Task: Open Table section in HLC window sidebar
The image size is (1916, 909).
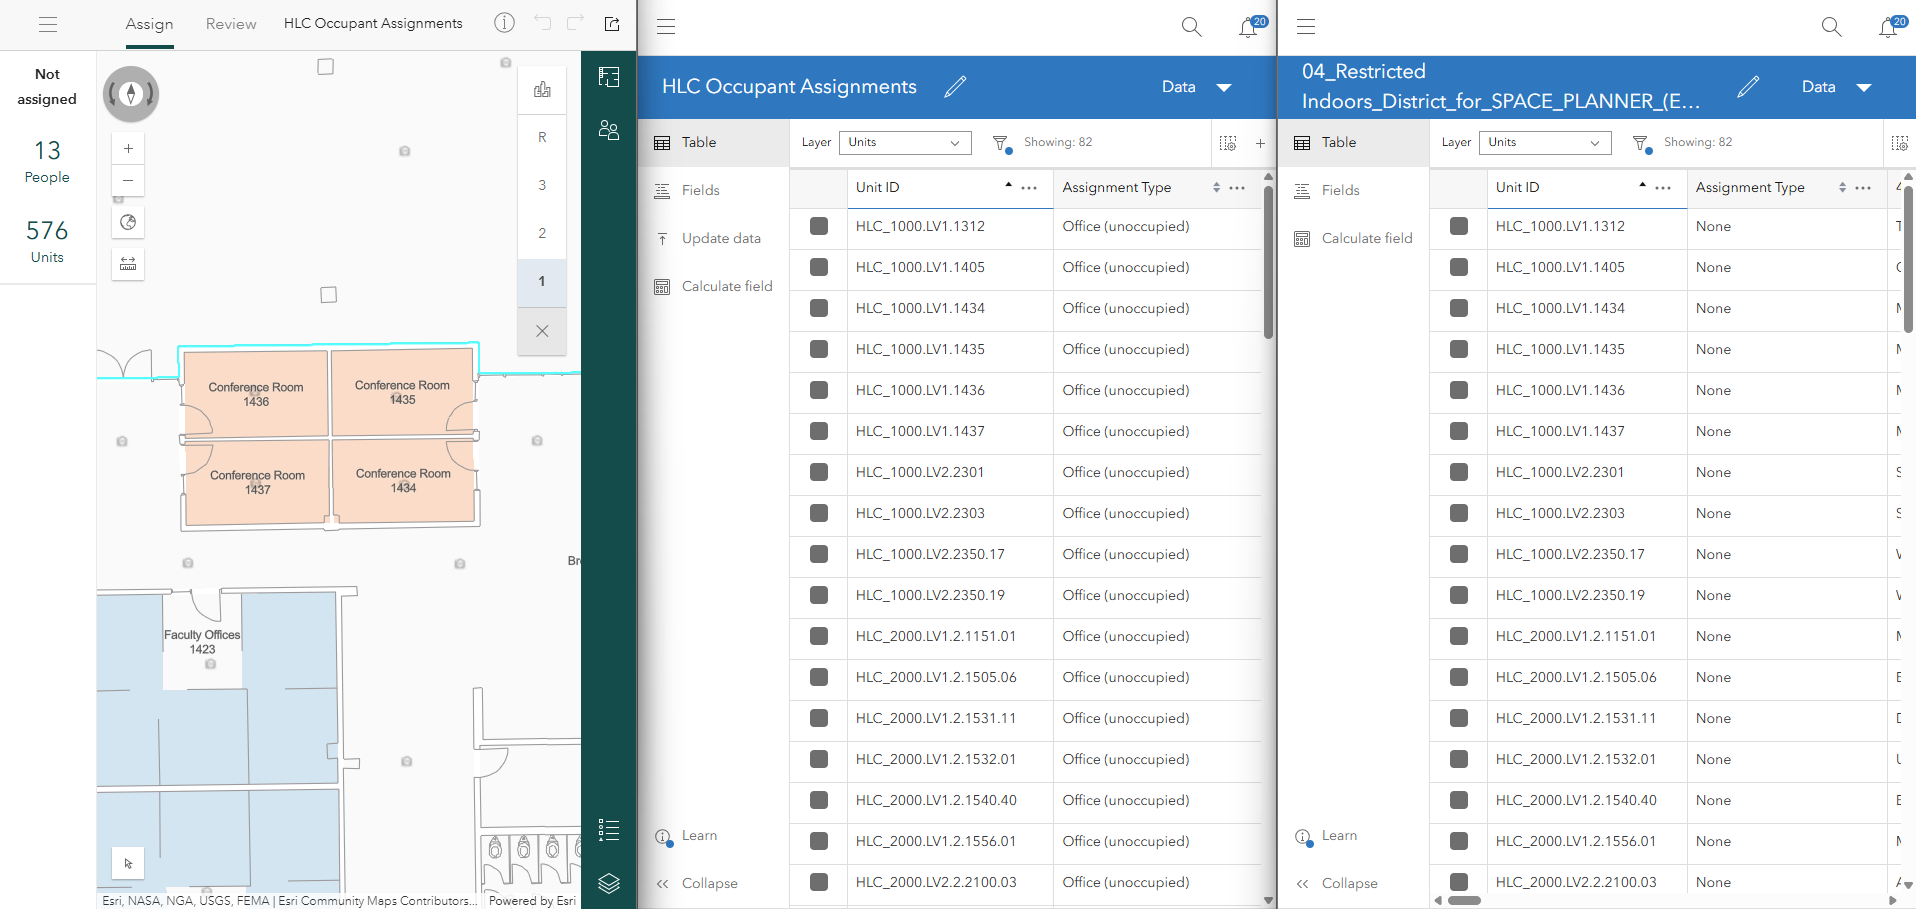Action: pyautogui.click(x=713, y=143)
